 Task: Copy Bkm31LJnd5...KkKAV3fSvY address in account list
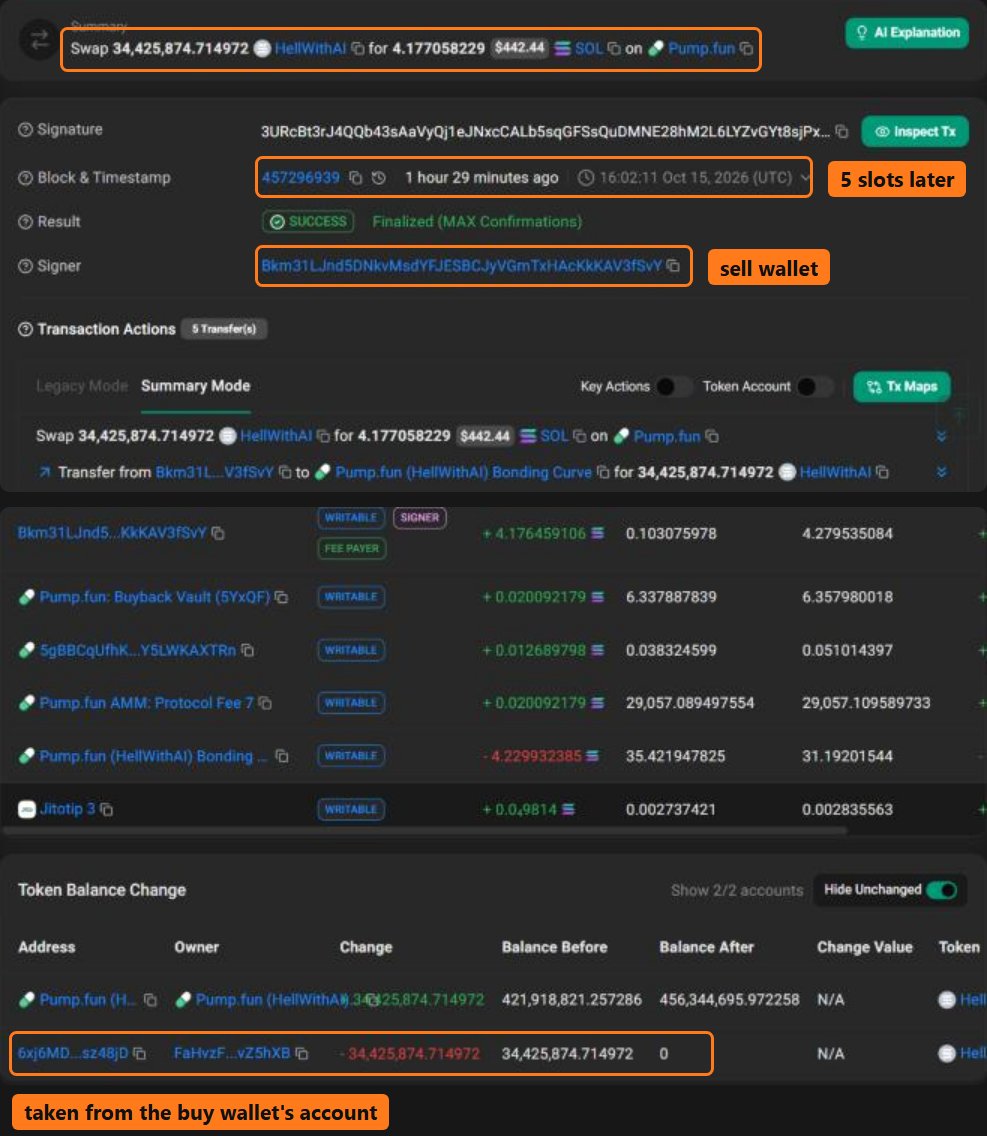(217, 533)
